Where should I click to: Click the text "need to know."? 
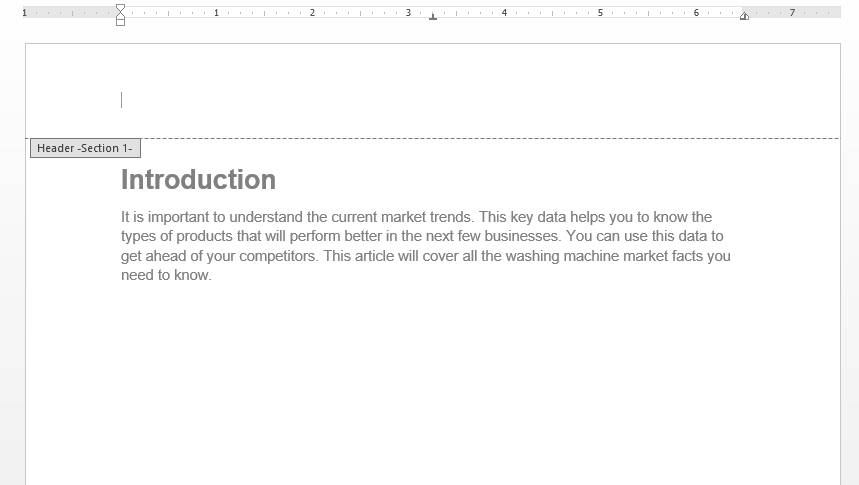coord(167,275)
